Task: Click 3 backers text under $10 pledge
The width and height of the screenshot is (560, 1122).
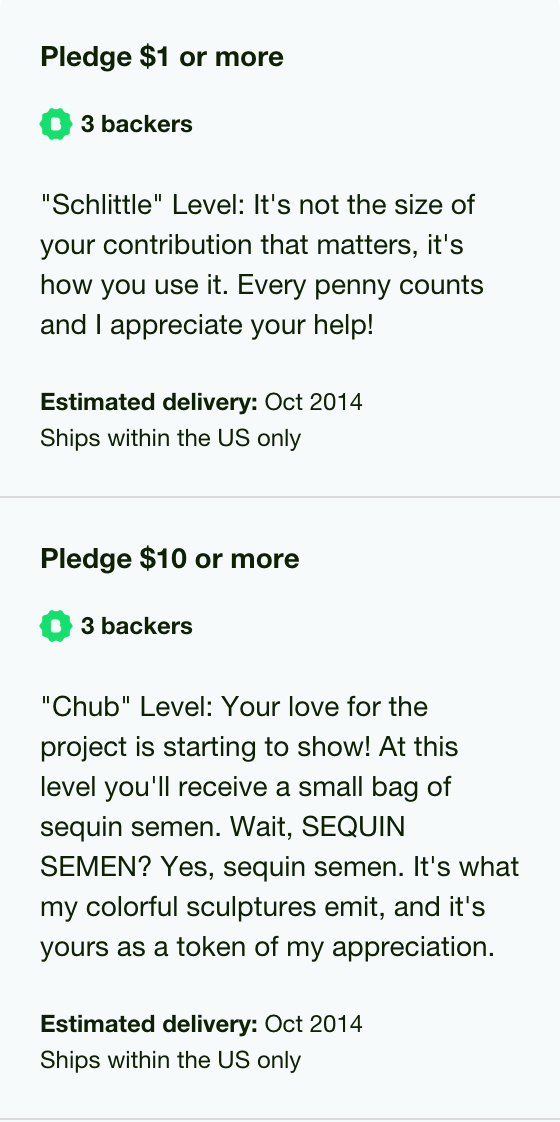Action: (137, 626)
